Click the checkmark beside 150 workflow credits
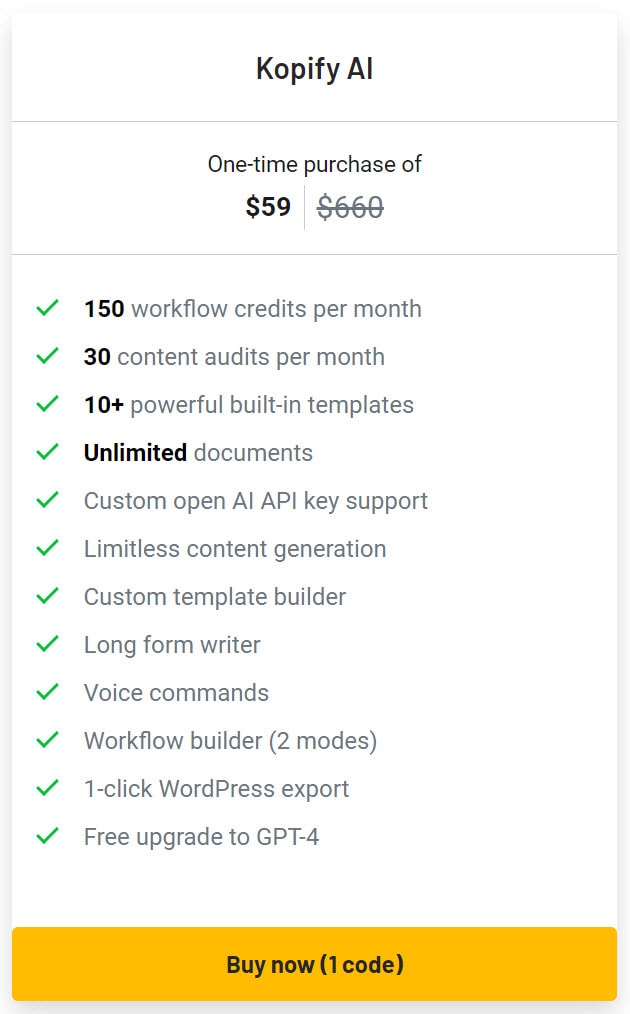This screenshot has width=630, height=1014. click(x=46, y=309)
